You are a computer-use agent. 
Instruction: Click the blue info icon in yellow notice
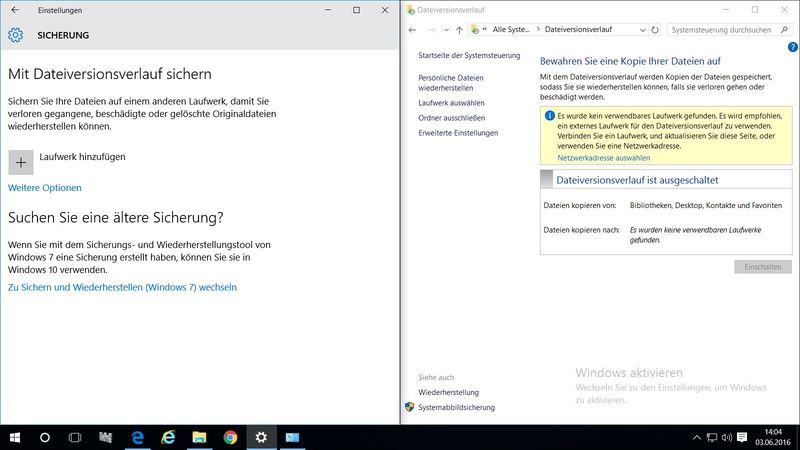coord(549,116)
